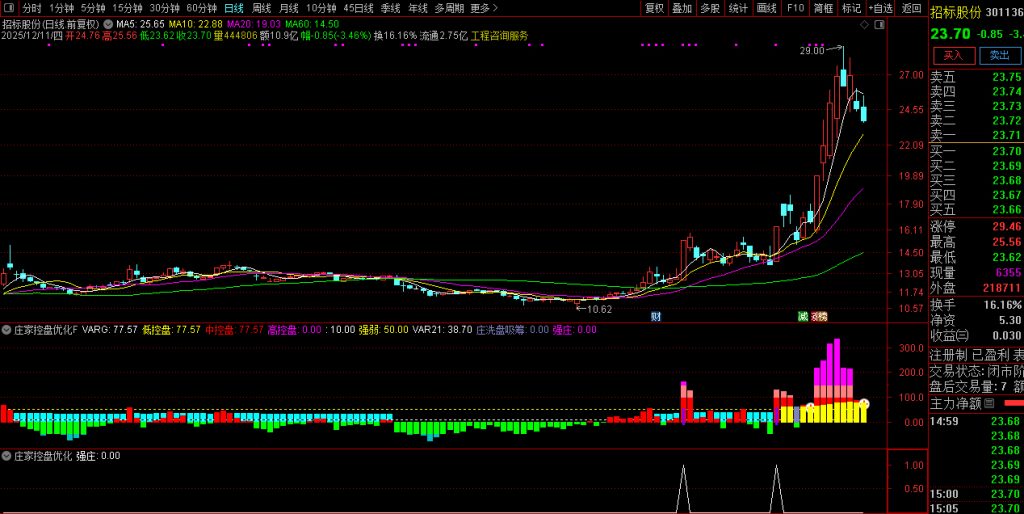Click the 叠加 overlay button

tap(682, 8)
